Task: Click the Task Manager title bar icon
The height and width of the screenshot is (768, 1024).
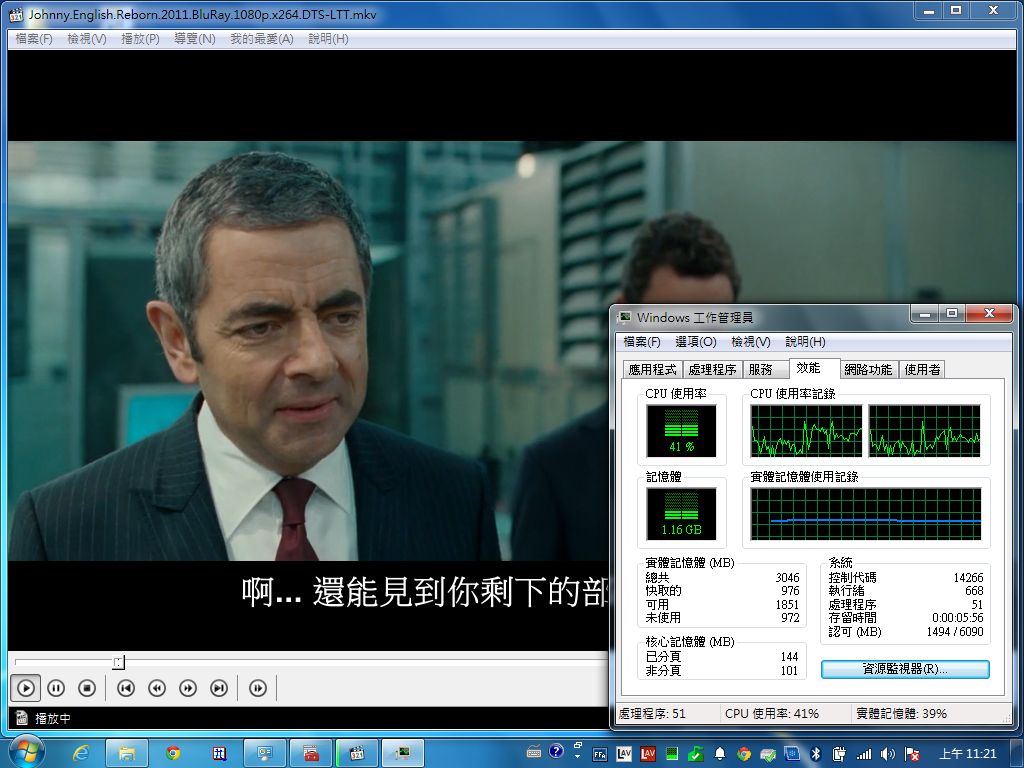Action: click(x=624, y=317)
